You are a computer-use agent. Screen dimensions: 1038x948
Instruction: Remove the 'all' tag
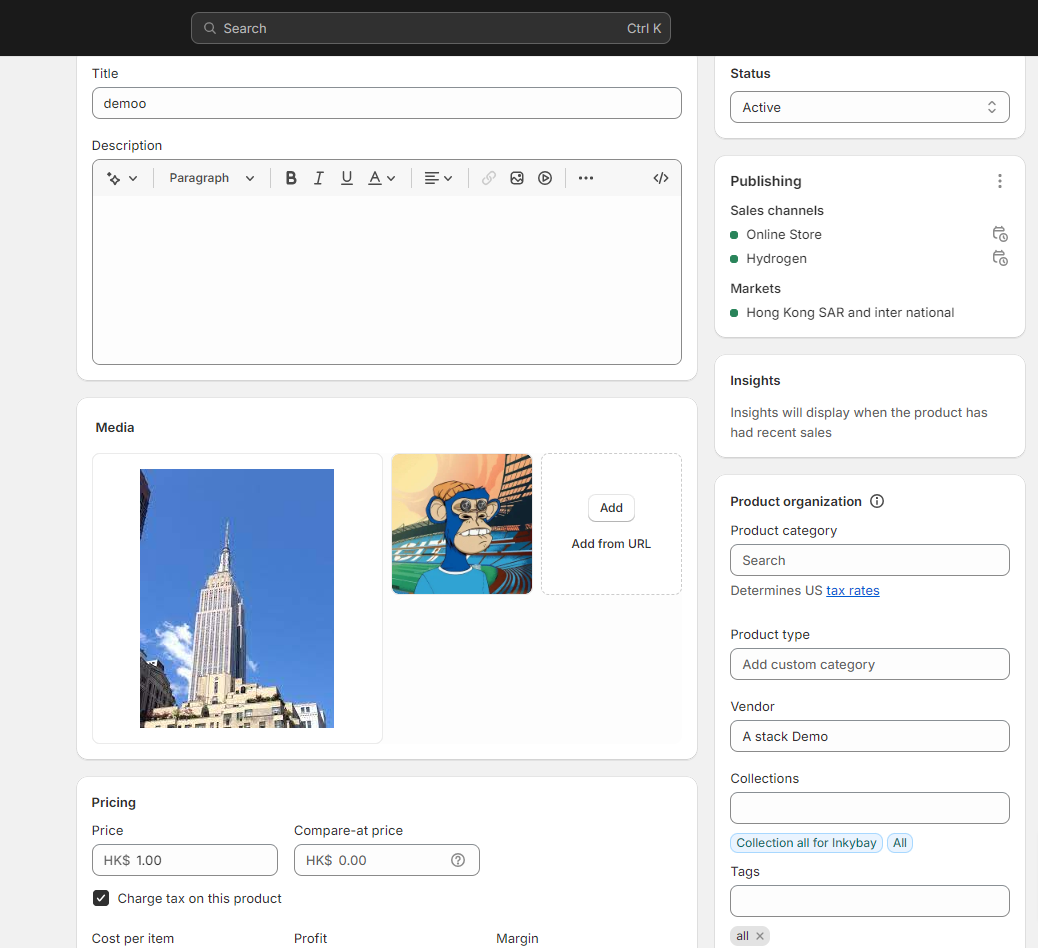[x=760, y=936]
